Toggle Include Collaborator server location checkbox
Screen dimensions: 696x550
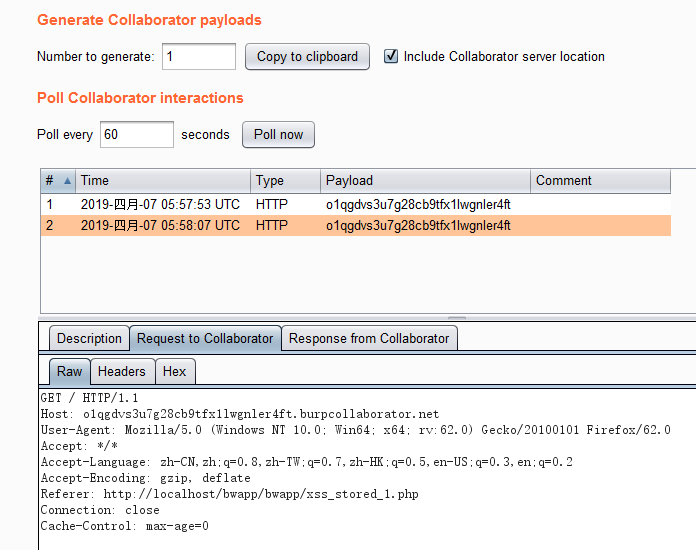391,57
